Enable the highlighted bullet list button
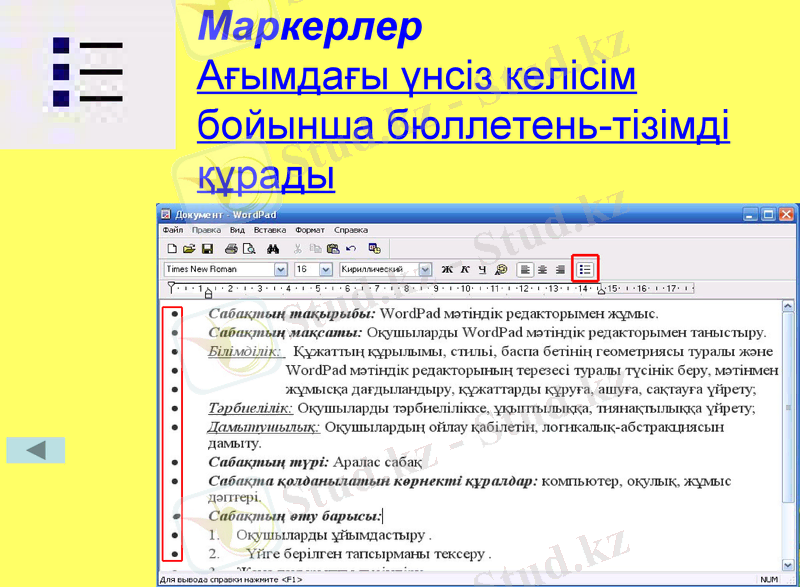The height and width of the screenshot is (587, 800). click(x=585, y=269)
